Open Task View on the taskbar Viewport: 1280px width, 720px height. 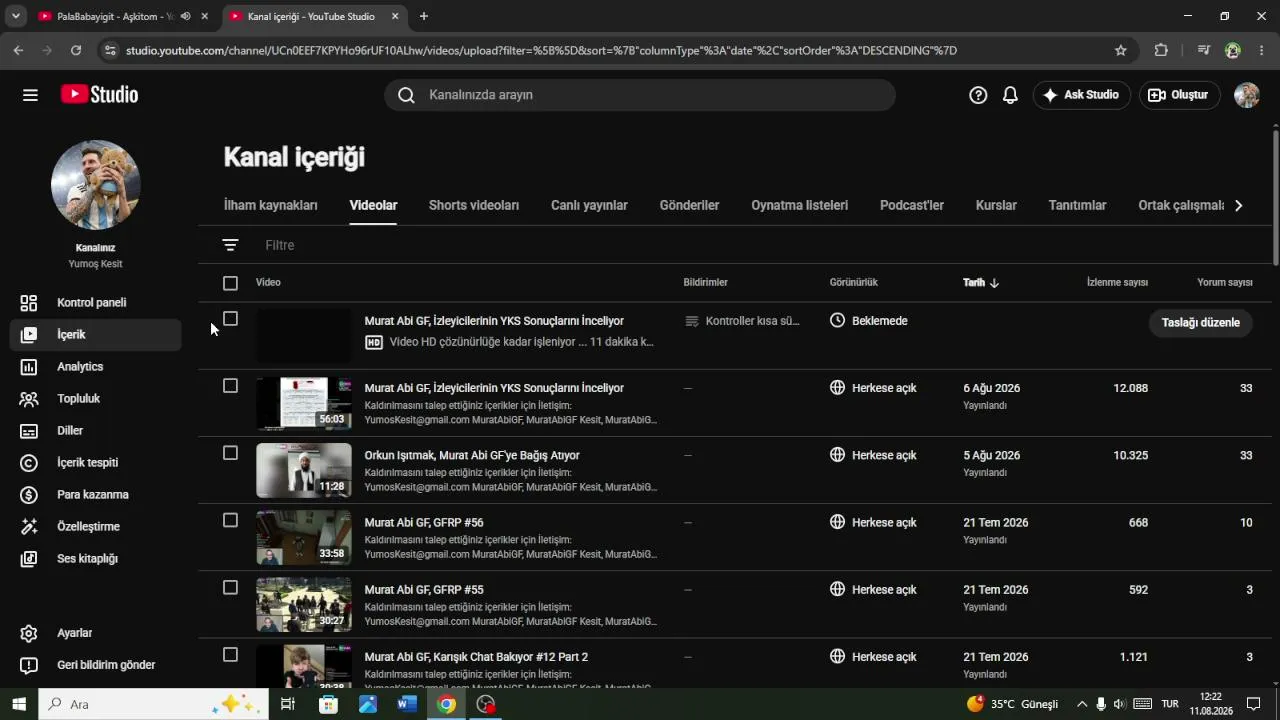click(288, 704)
